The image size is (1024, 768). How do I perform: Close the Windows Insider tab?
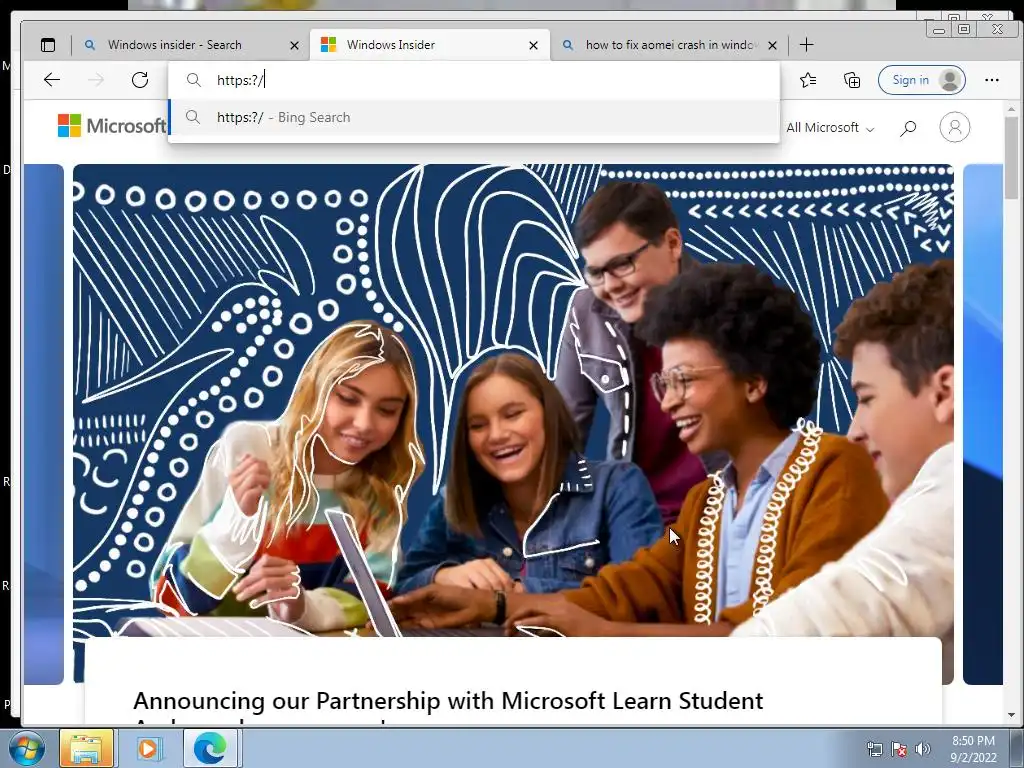click(534, 45)
